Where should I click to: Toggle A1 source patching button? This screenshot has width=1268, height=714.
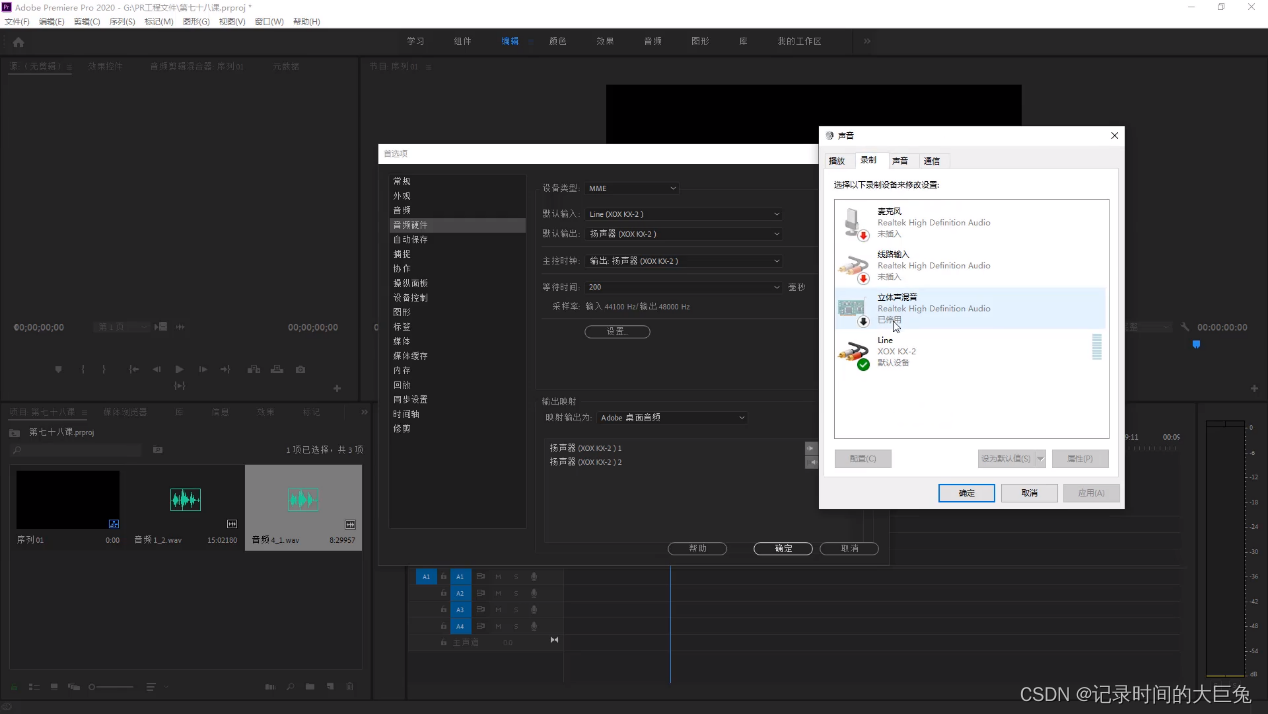coord(426,577)
